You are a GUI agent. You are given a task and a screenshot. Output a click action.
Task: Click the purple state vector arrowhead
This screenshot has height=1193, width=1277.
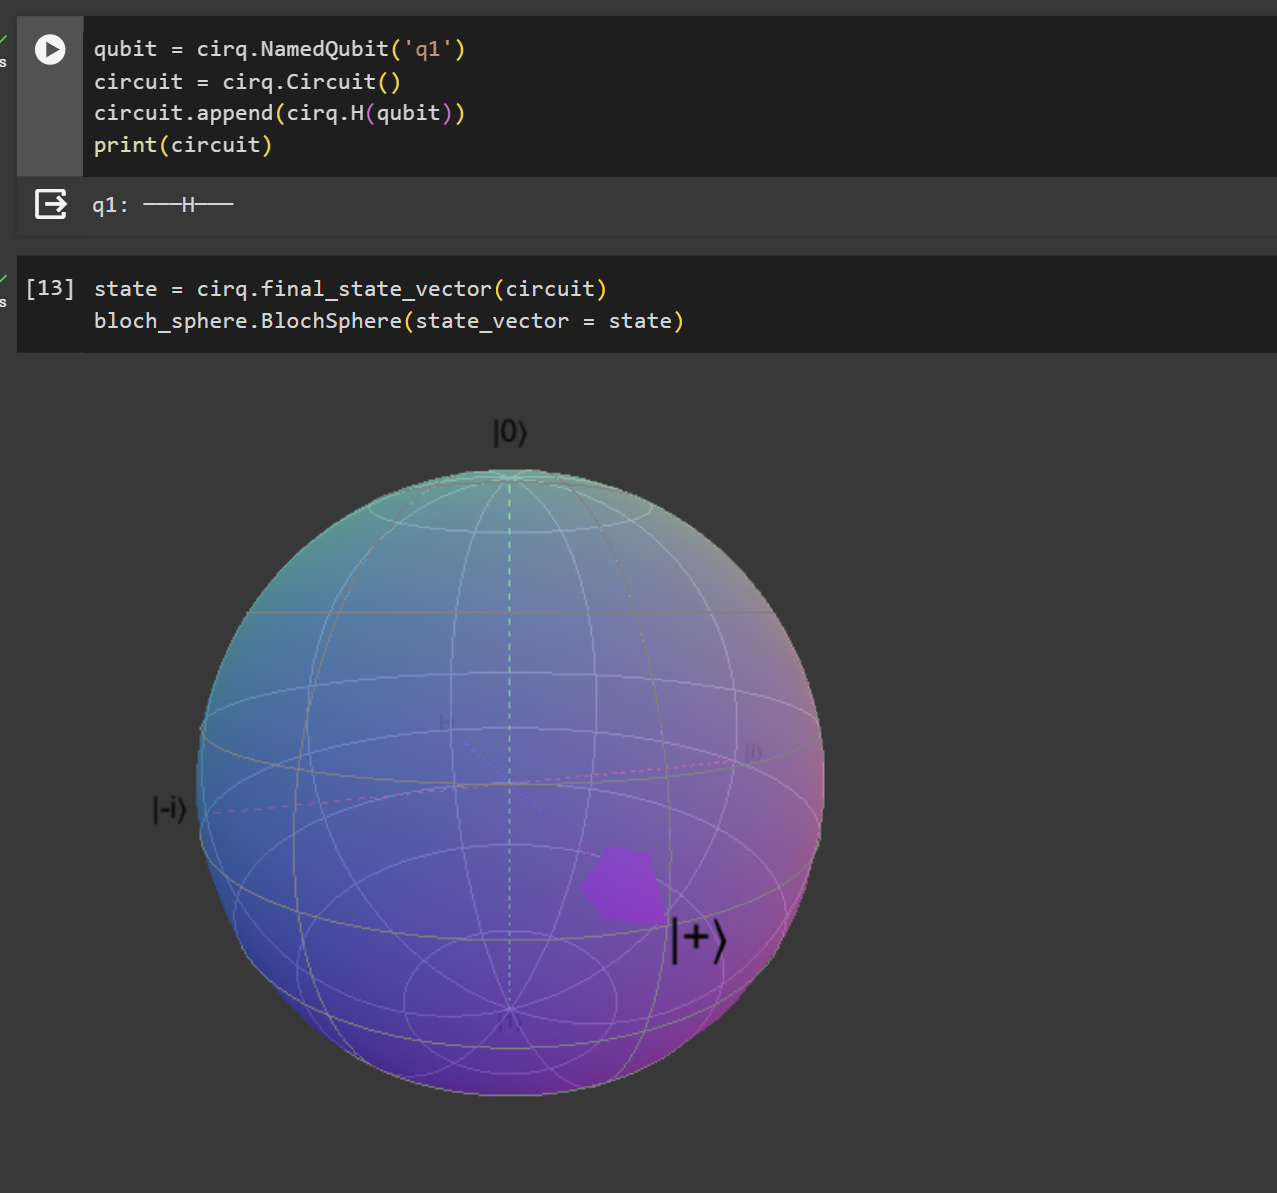(x=624, y=884)
